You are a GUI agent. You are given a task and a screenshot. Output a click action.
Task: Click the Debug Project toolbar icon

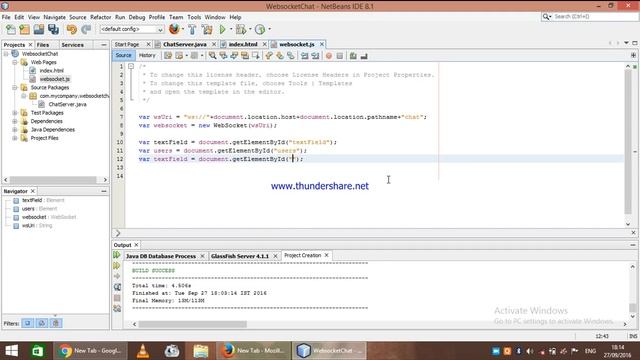241,29
